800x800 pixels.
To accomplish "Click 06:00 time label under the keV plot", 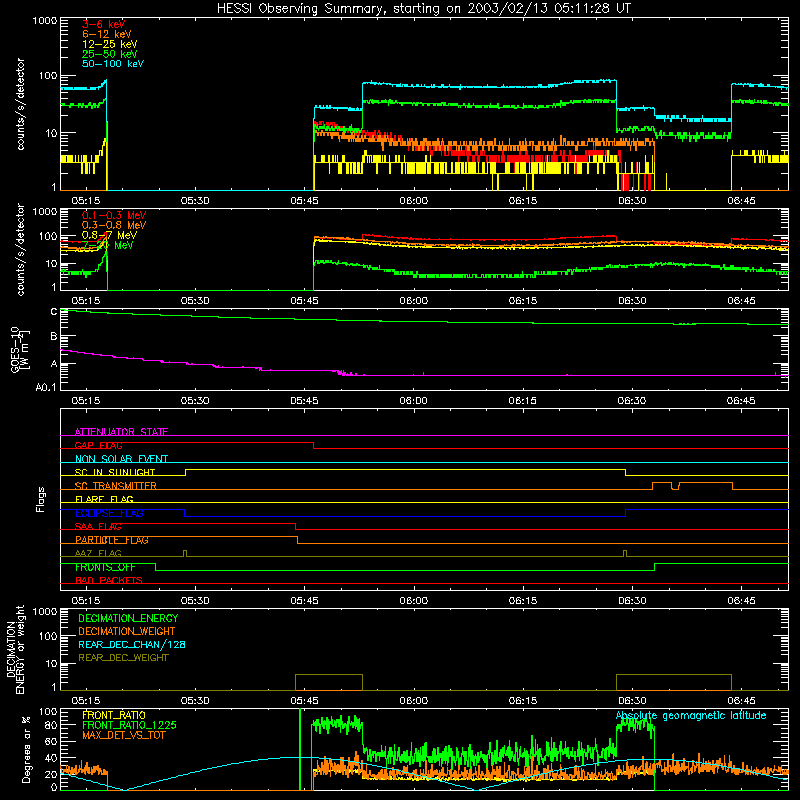I will pyautogui.click(x=413, y=201).
